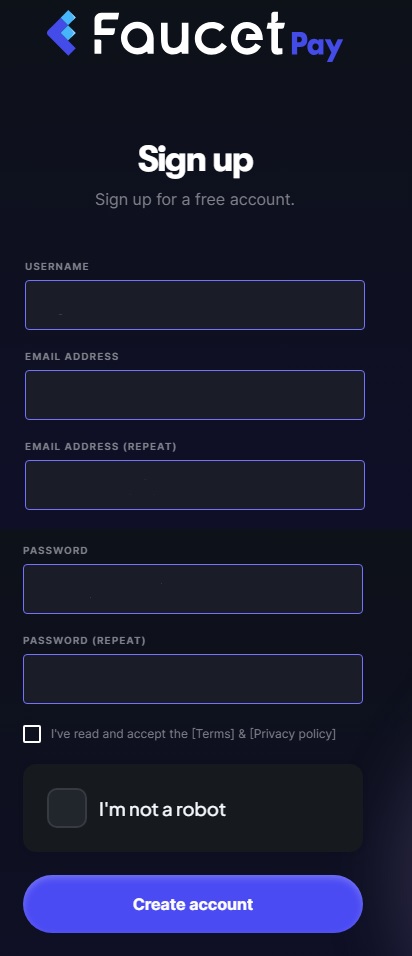The image size is (412, 956).
Task: Open the [Terms] link
Action: [x=213, y=734]
